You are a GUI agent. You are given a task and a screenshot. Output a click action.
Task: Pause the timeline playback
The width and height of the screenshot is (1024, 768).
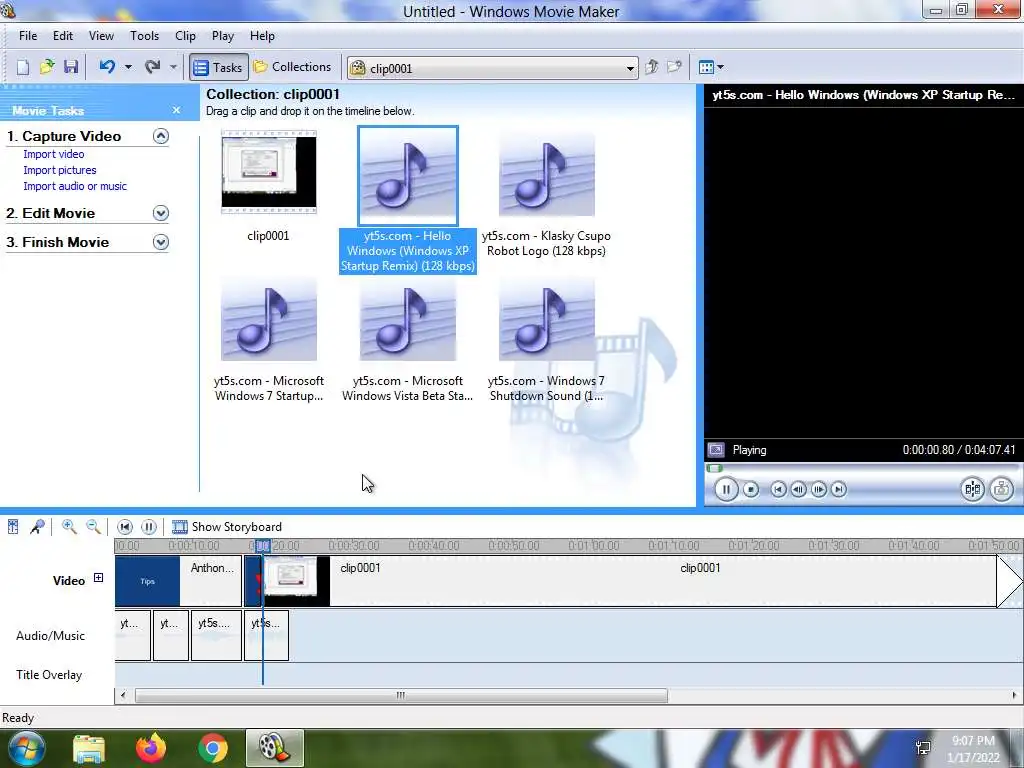coord(149,526)
